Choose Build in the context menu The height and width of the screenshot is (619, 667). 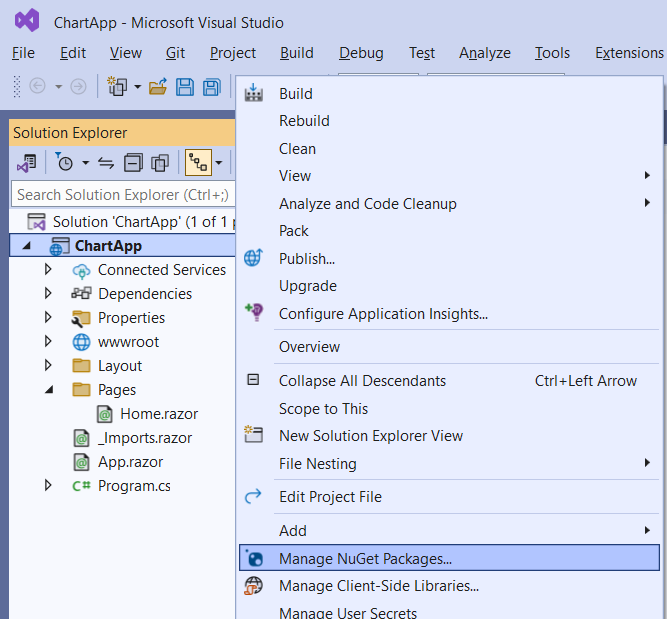pyautogui.click(x=449, y=94)
